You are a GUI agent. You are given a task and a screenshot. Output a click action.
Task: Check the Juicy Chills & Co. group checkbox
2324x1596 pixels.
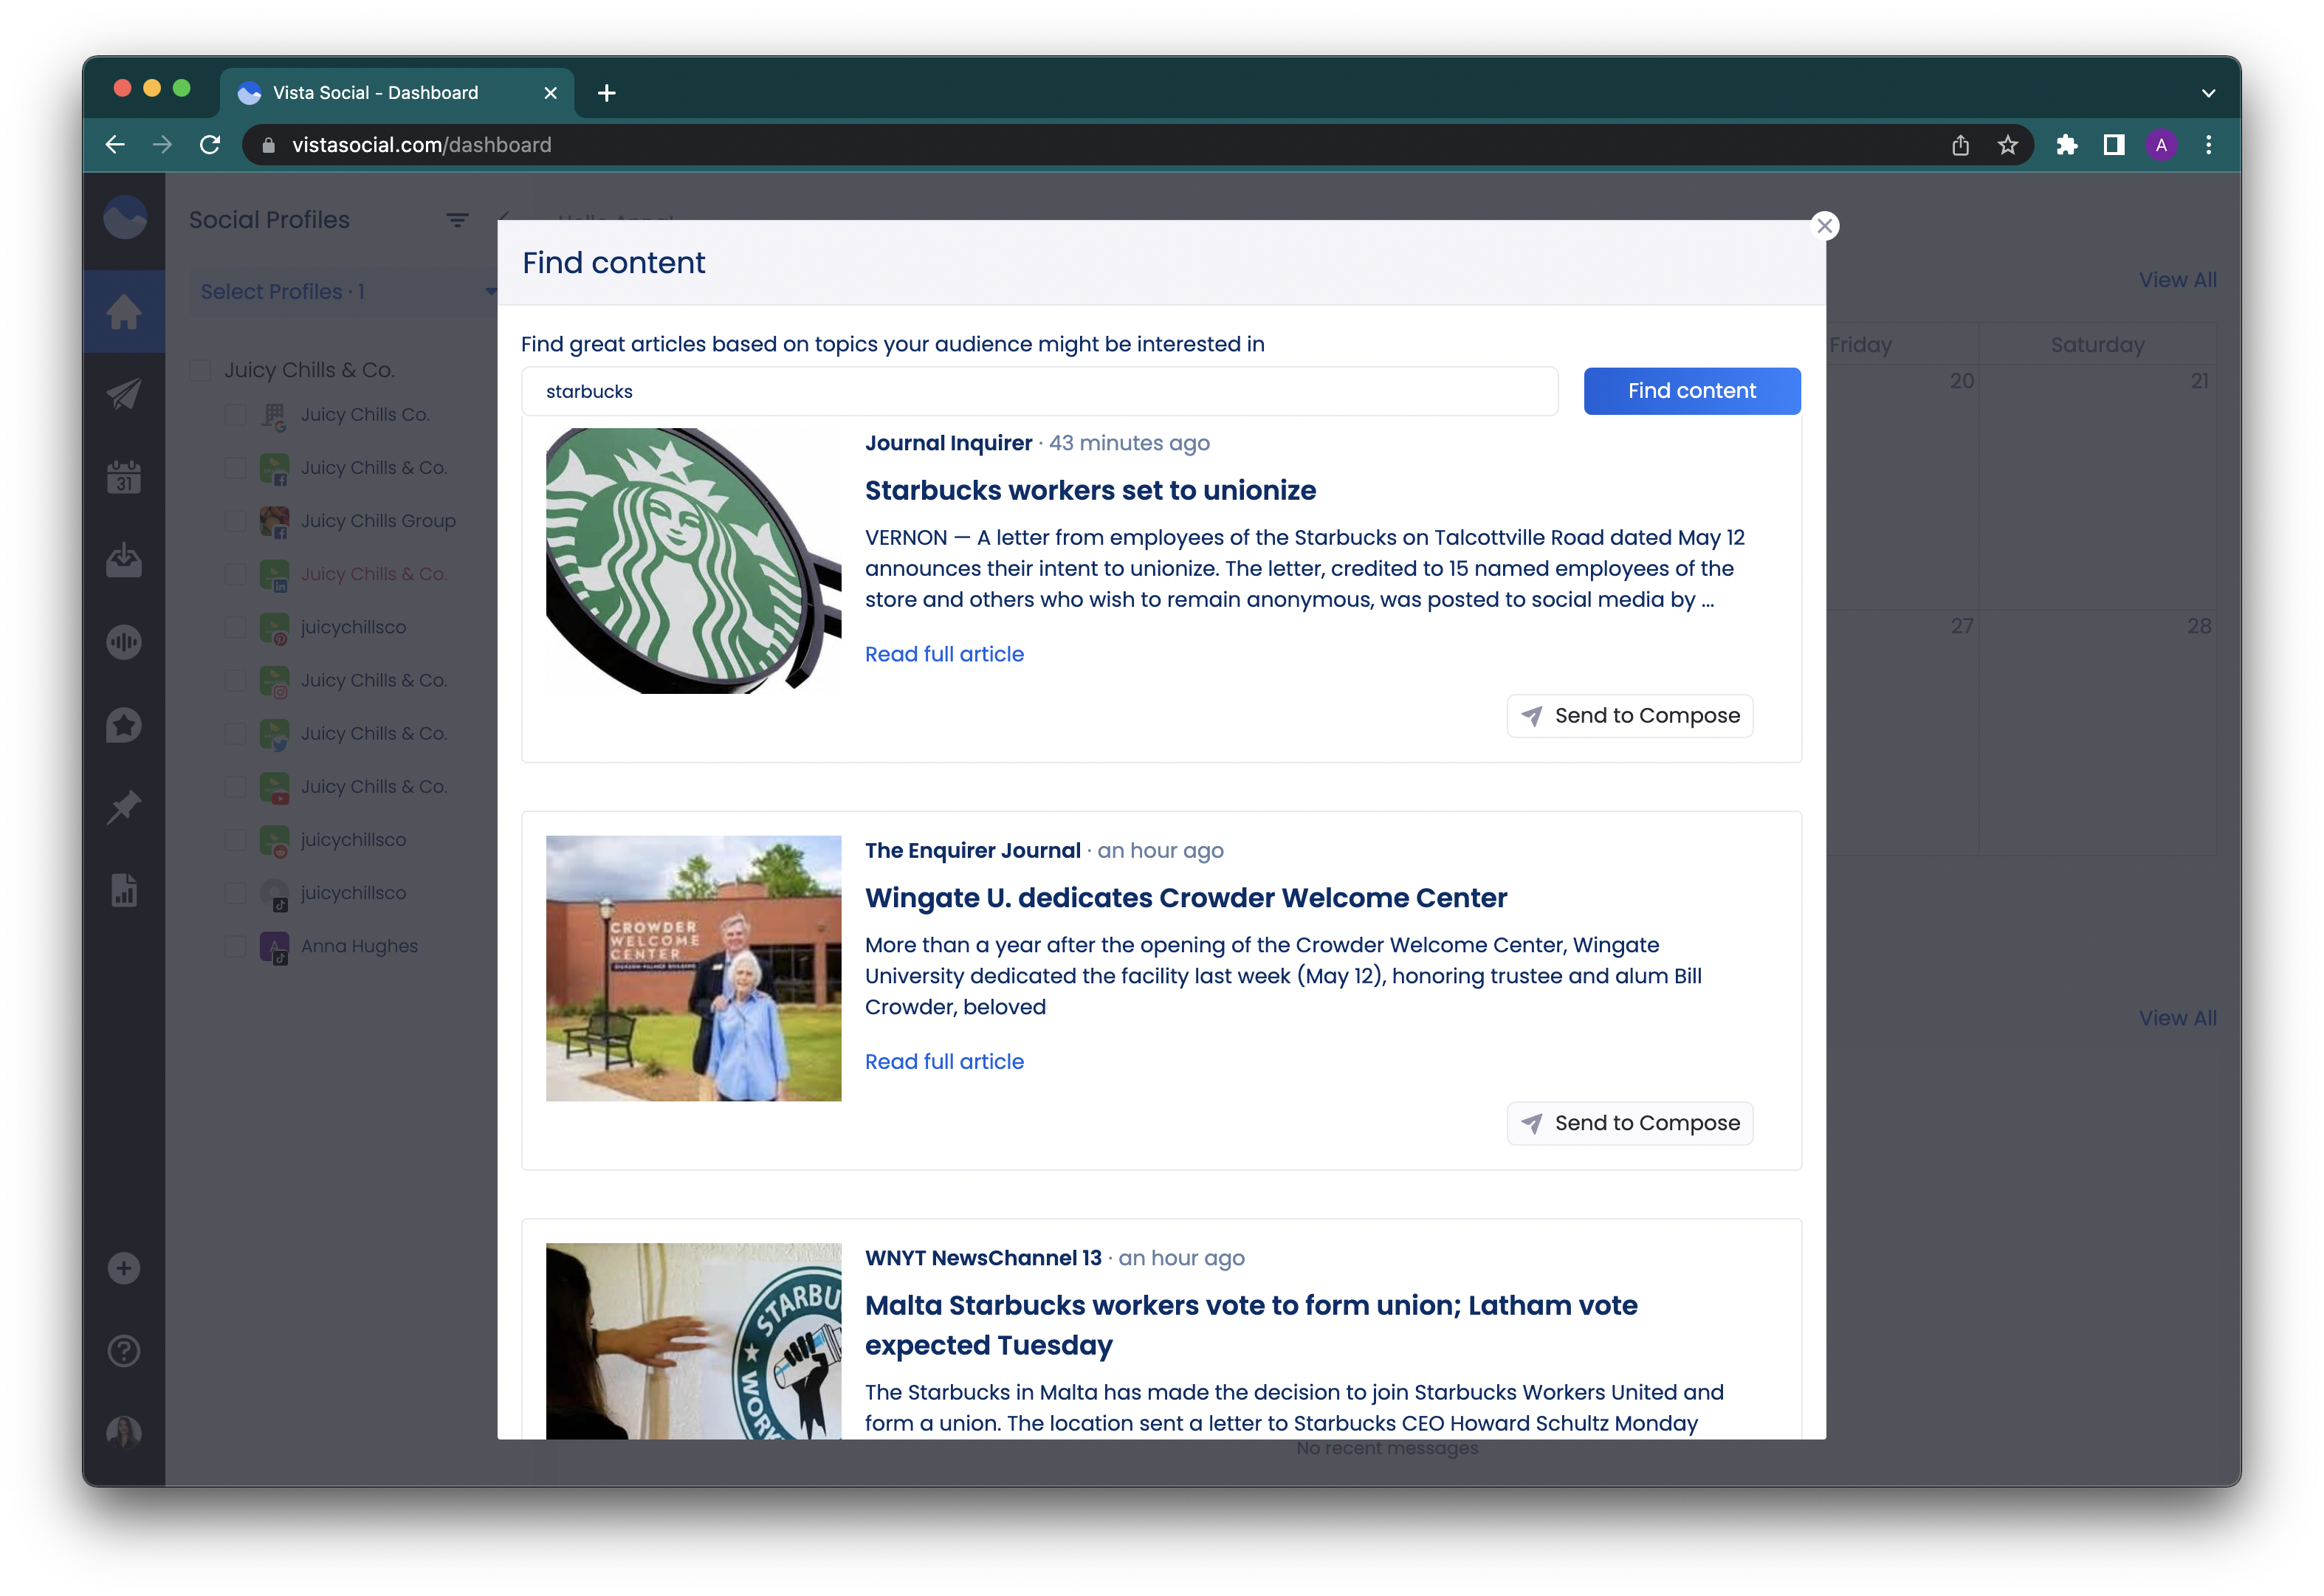201,370
